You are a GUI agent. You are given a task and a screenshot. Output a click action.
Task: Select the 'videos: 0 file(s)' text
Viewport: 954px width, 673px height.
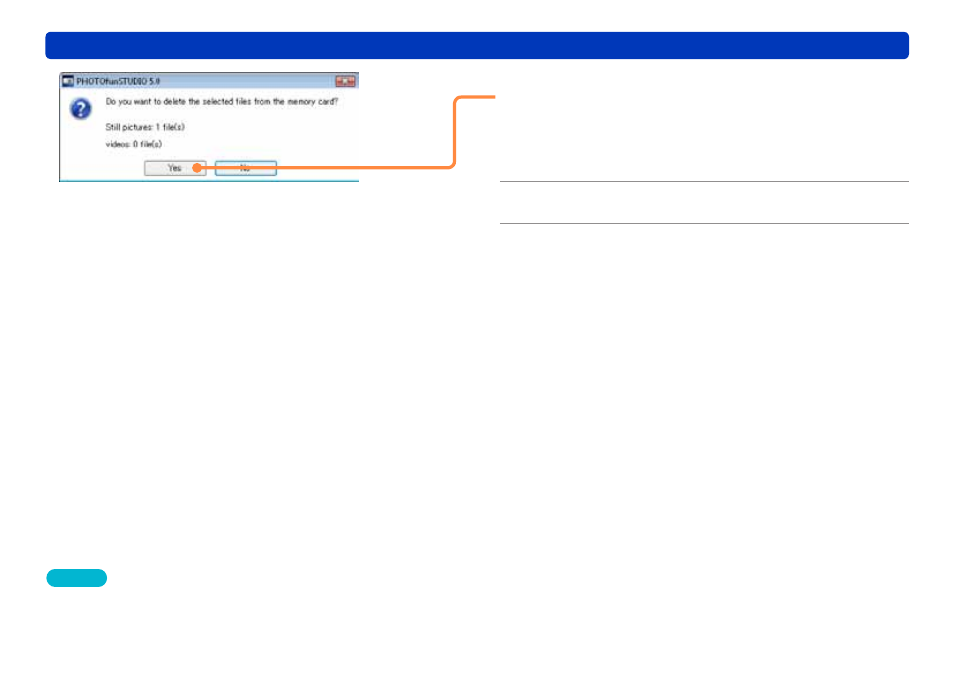(x=134, y=144)
